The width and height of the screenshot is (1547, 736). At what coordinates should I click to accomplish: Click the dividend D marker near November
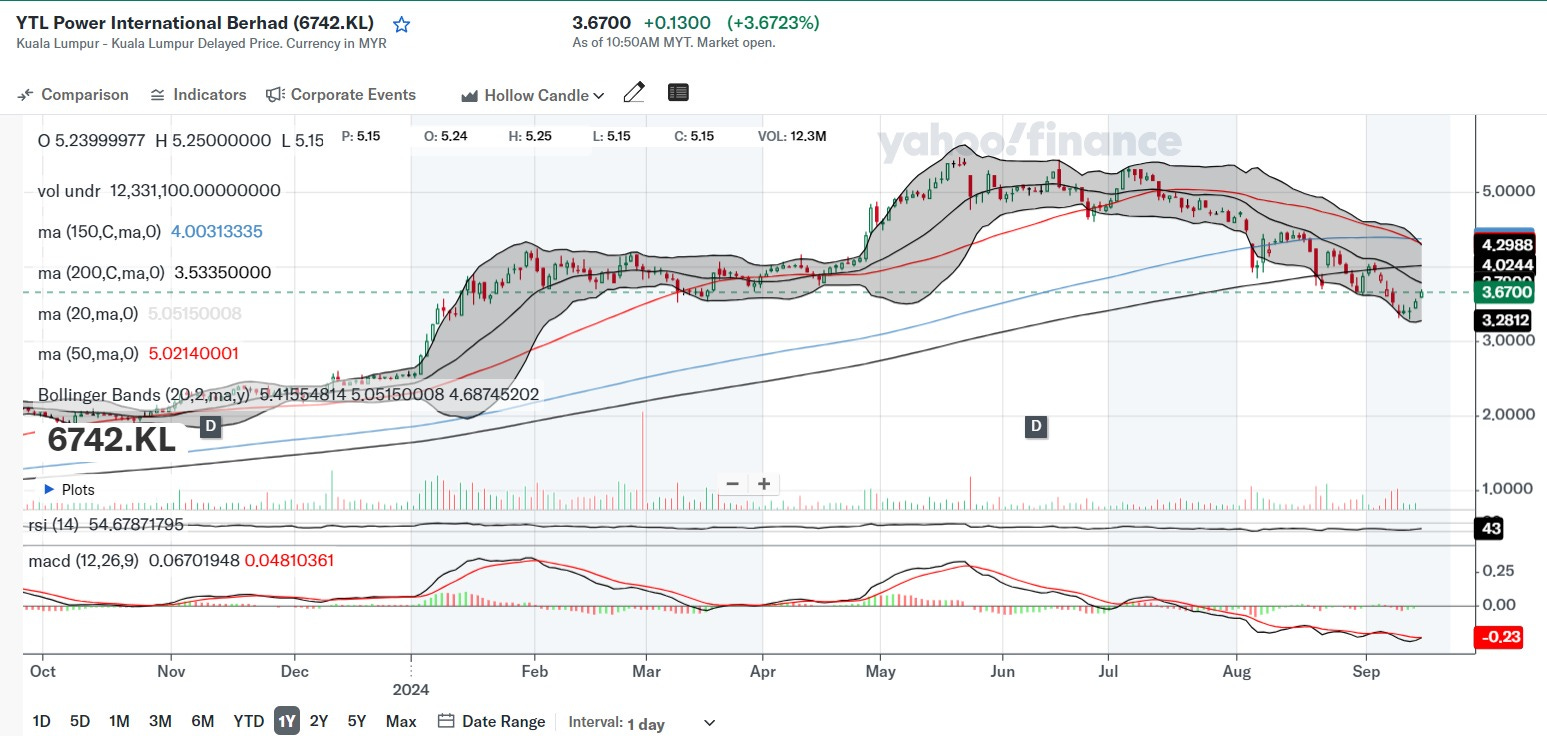coord(210,427)
